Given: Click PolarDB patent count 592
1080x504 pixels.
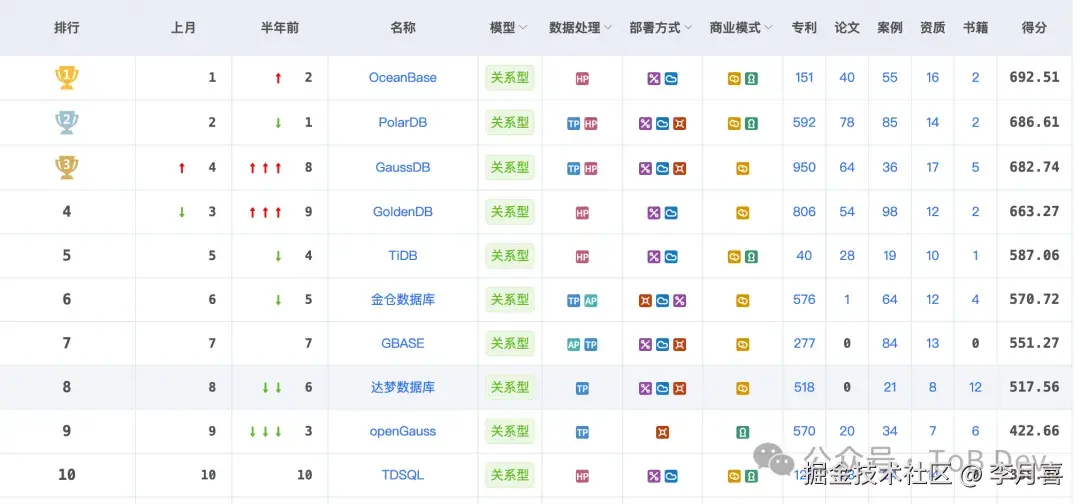Looking at the screenshot, I should pyautogui.click(x=804, y=123).
